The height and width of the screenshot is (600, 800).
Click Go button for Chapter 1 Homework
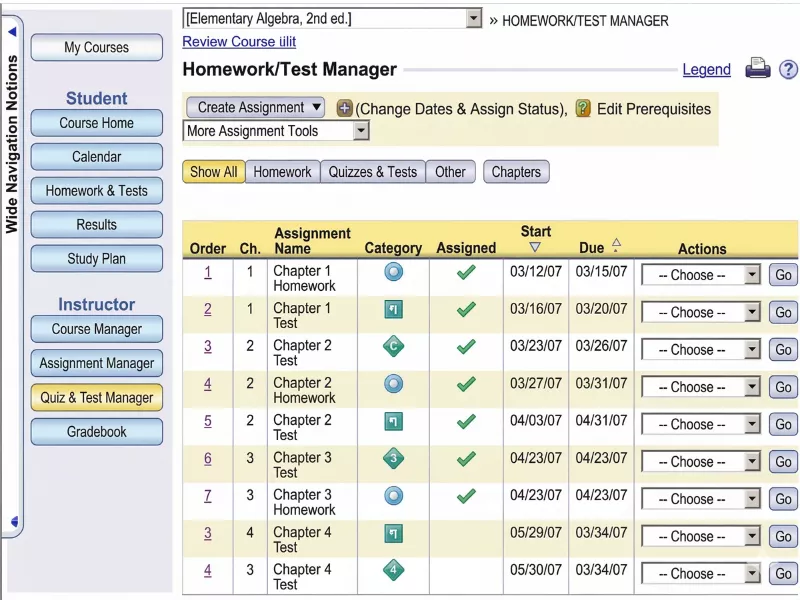click(x=783, y=275)
